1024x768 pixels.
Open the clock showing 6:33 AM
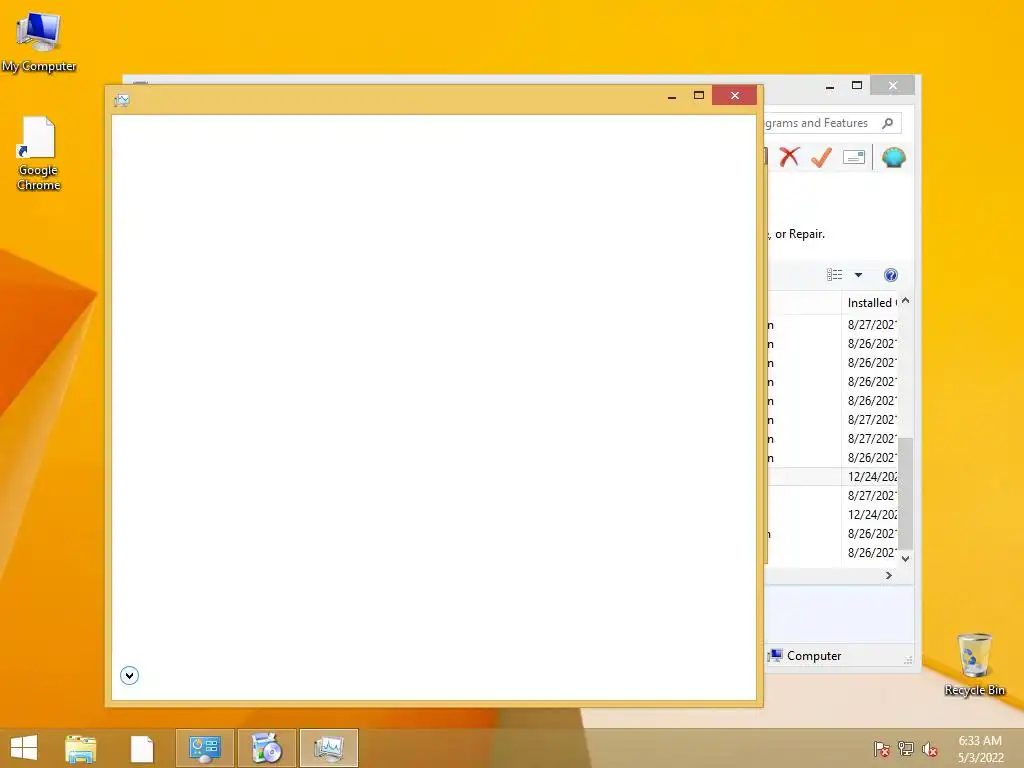(x=980, y=748)
